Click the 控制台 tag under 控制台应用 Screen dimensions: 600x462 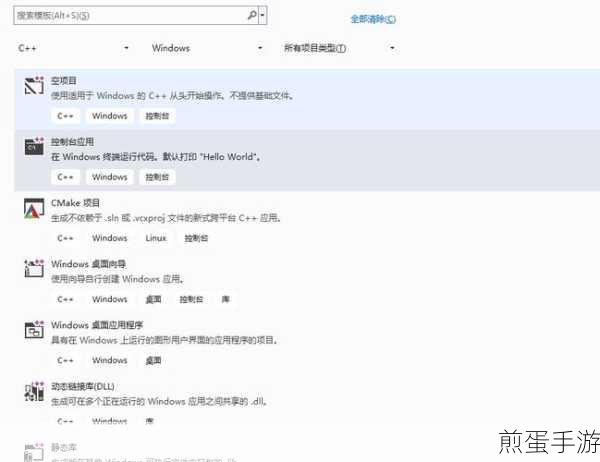[x=157, y=177]
